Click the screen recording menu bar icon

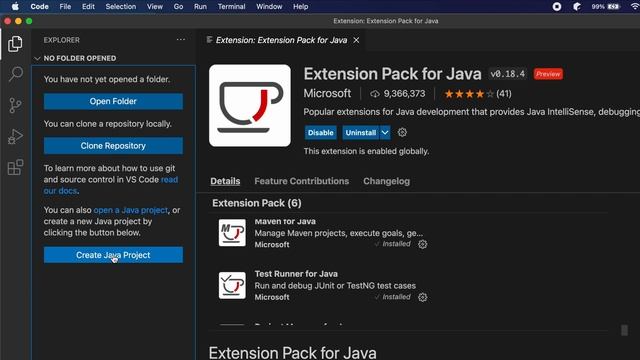click(557, 7)
